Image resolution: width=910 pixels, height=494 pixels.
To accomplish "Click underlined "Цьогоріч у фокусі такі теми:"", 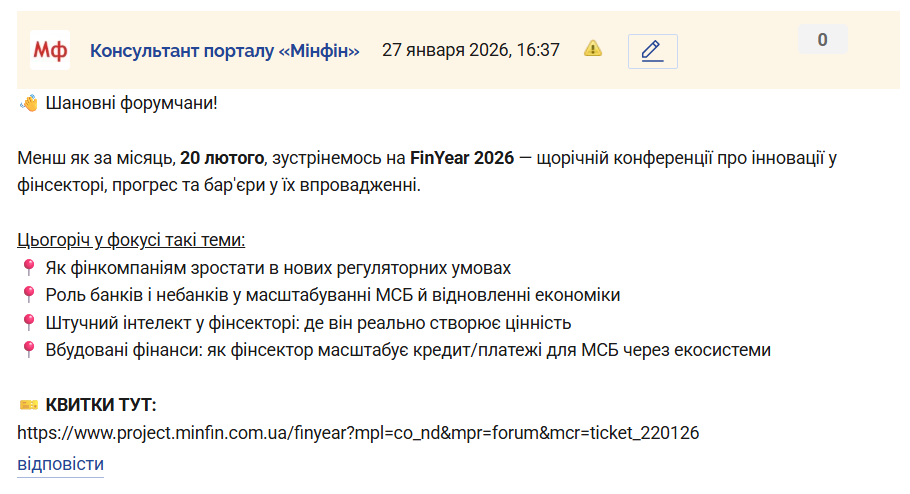I will click(131, 241).
